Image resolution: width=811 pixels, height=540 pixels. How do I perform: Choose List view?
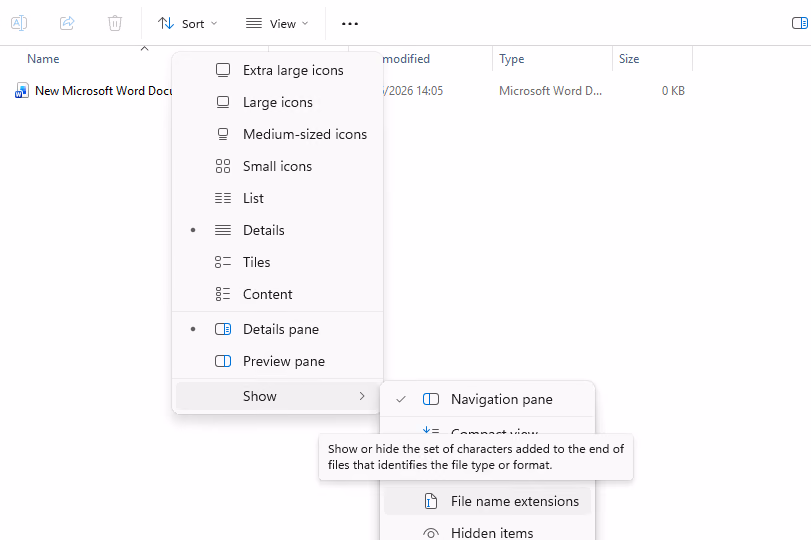tap(277, 199)
